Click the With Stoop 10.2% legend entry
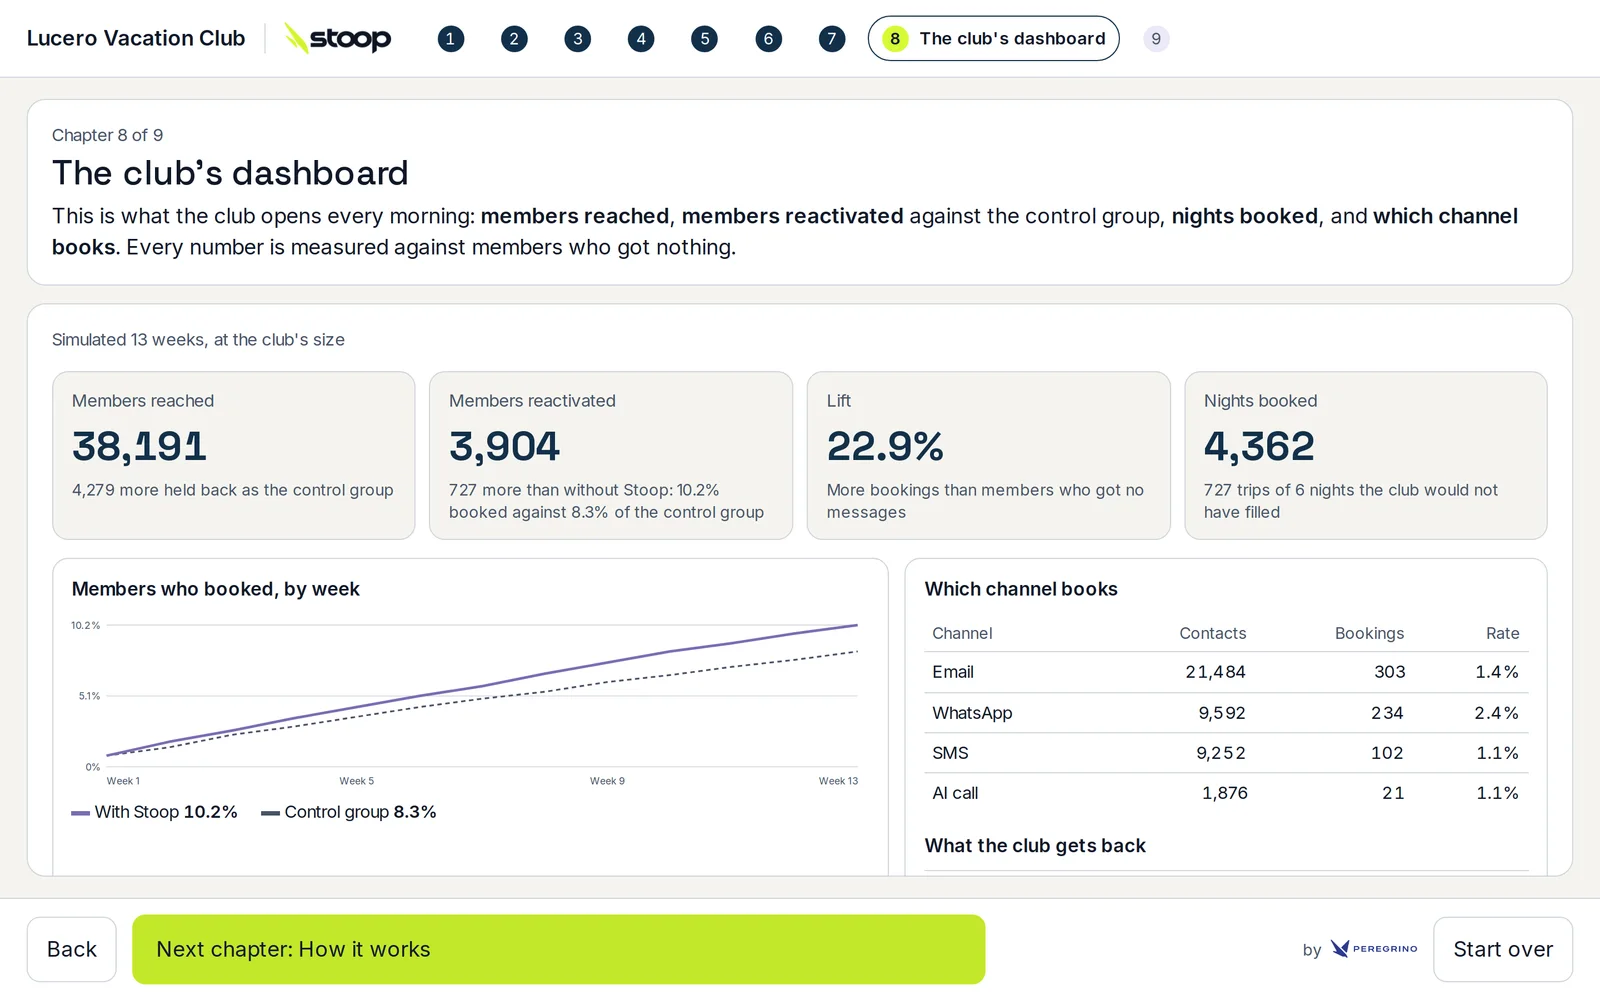The image size is (1600, 1000). click(155, 812)
